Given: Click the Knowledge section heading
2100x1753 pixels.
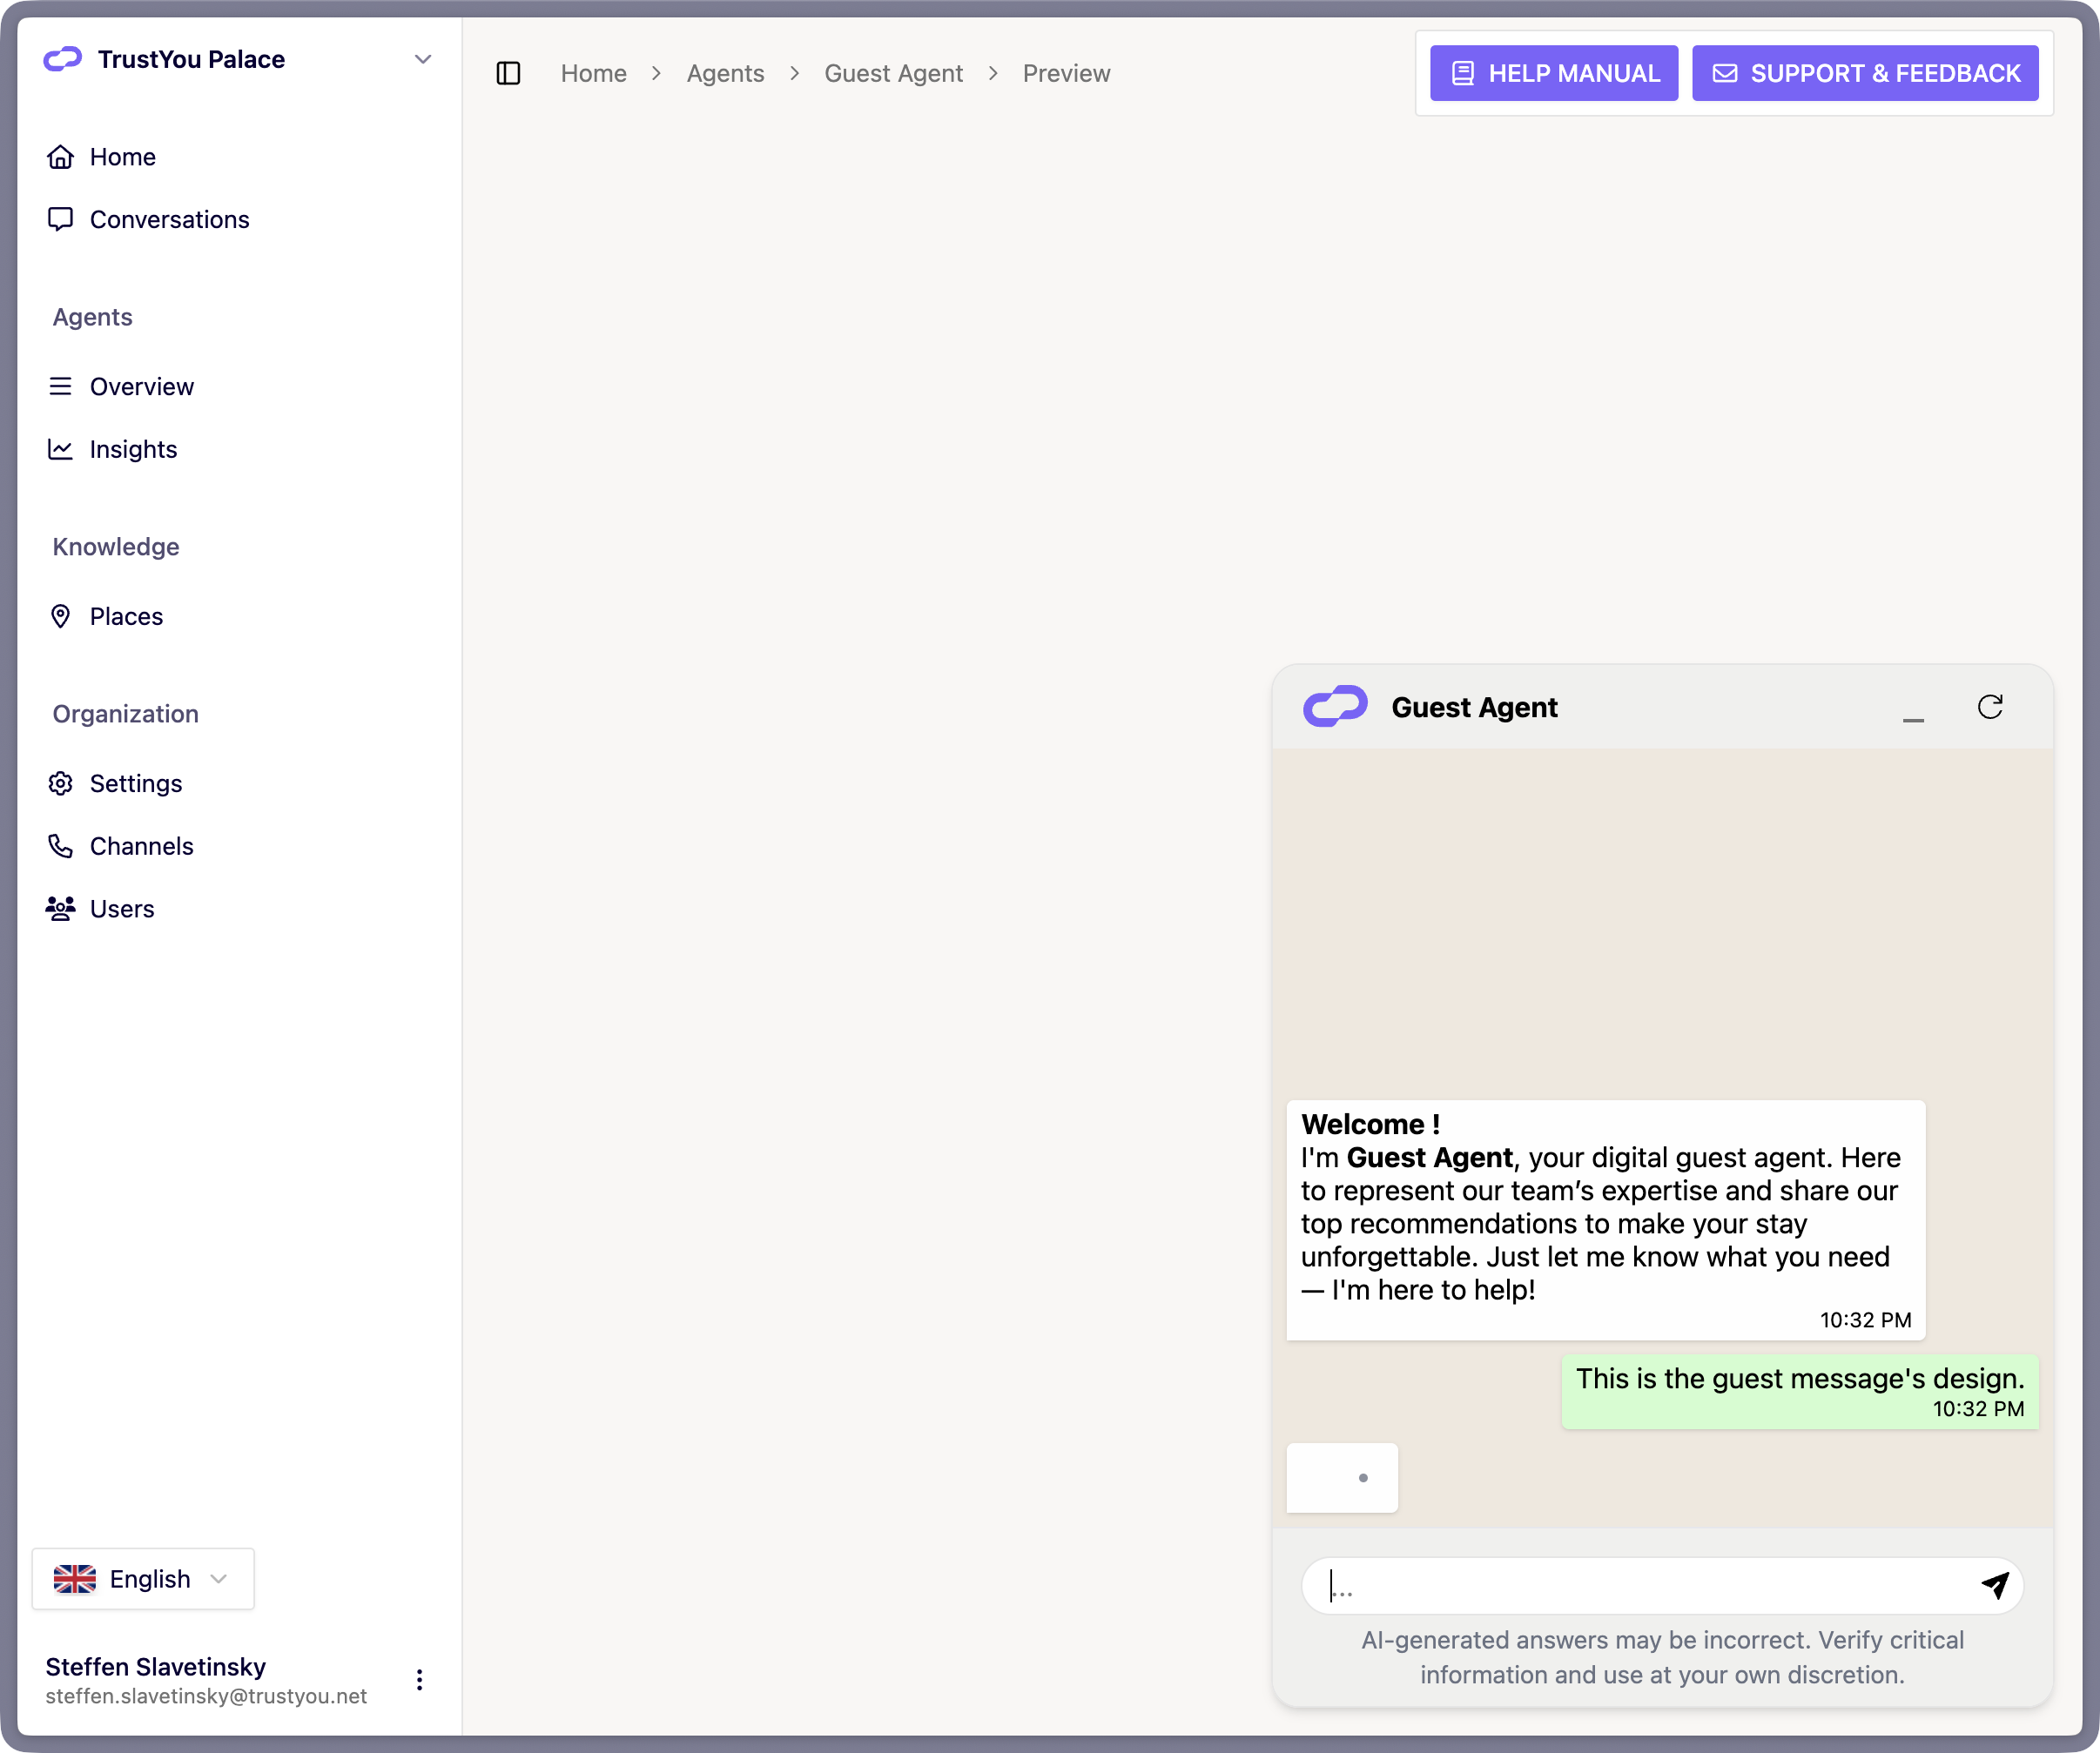Looking at the screenshot, I should (116, 547).
